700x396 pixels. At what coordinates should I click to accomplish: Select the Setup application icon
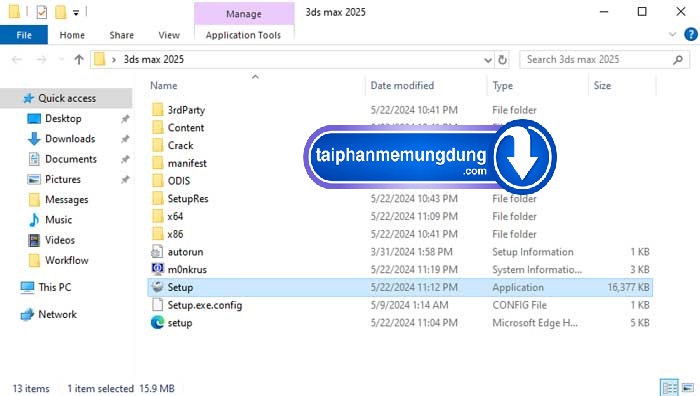[157, 287]
